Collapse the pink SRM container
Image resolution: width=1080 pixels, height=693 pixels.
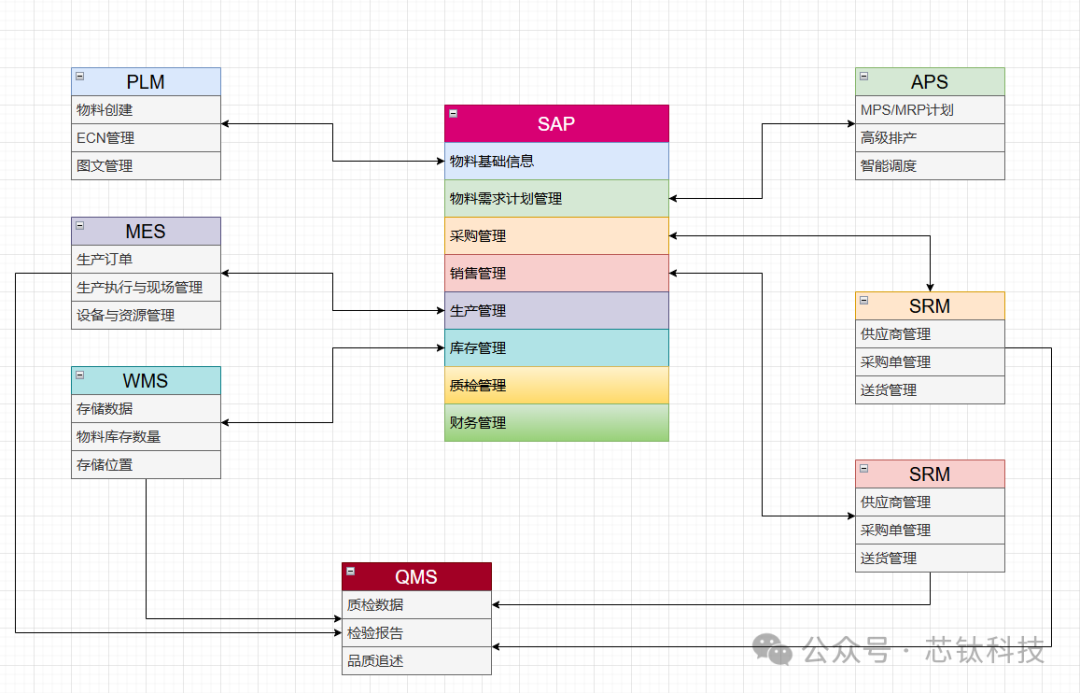pos(864,468)
